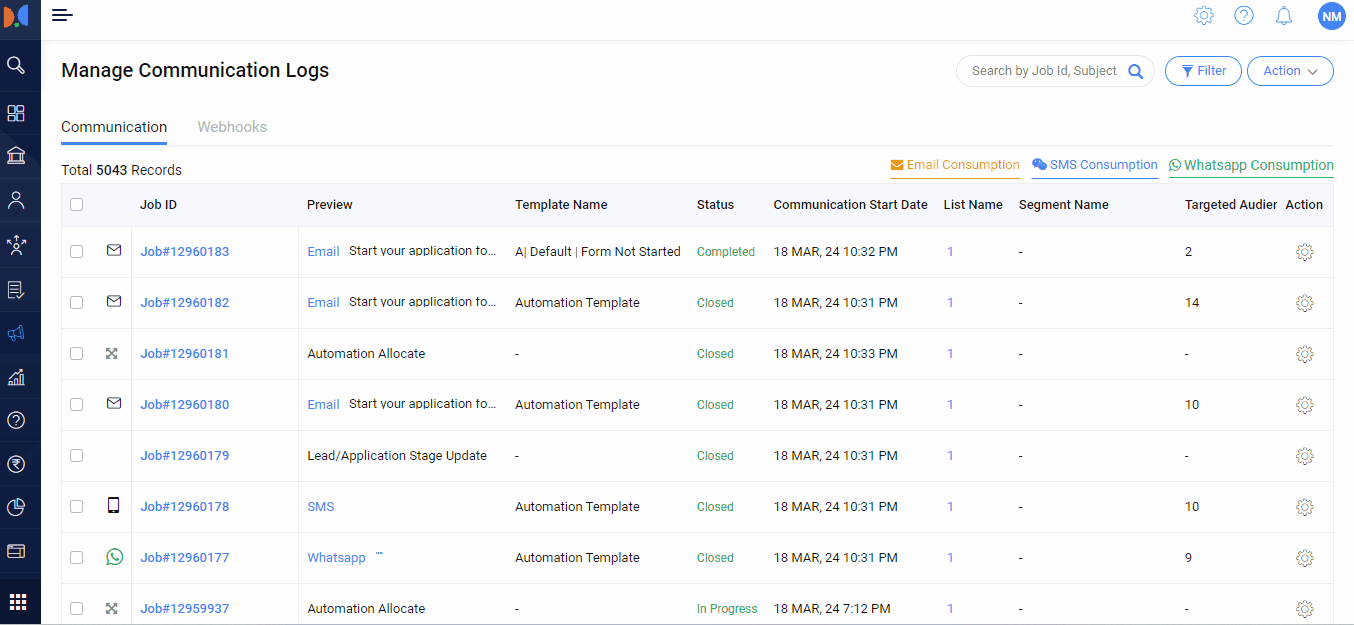Screen dimensions: 1354x625
Task: Click the Status column header
Action: pos(715,204)
